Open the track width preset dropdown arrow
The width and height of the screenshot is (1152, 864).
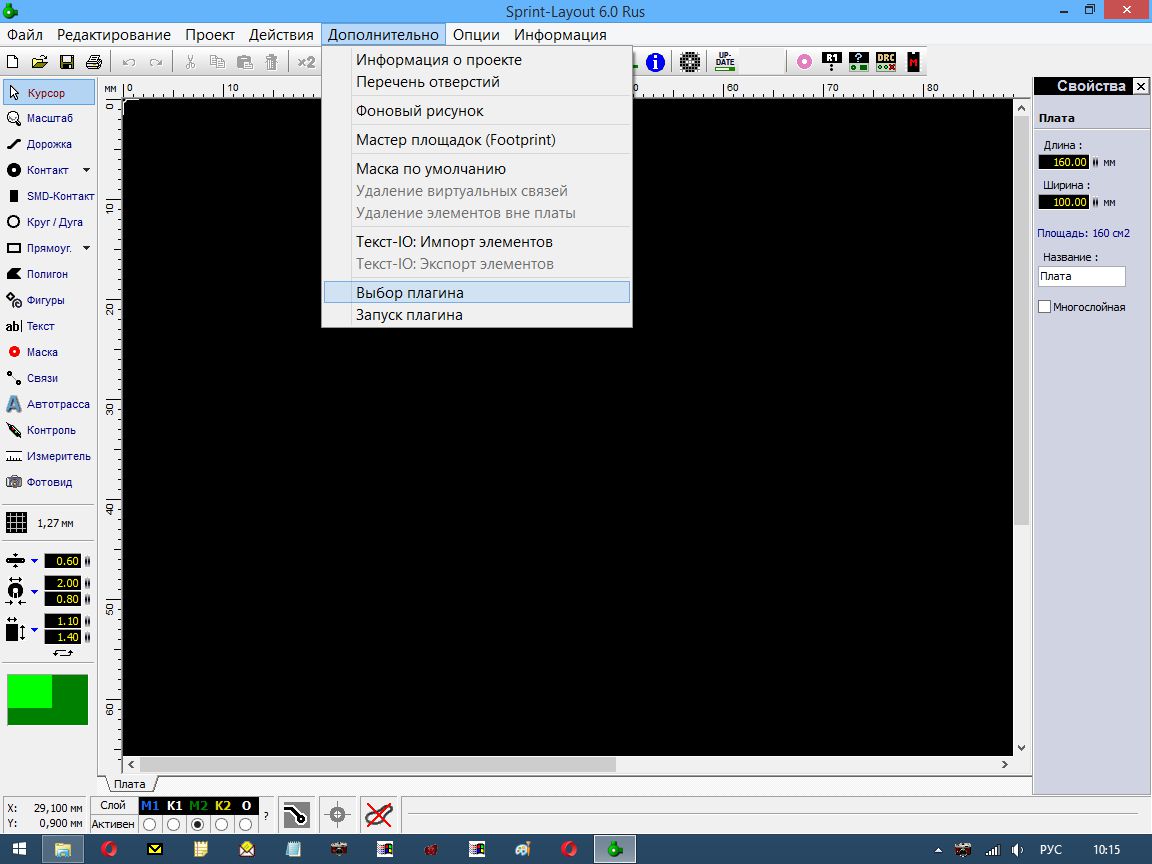[34, 561]
